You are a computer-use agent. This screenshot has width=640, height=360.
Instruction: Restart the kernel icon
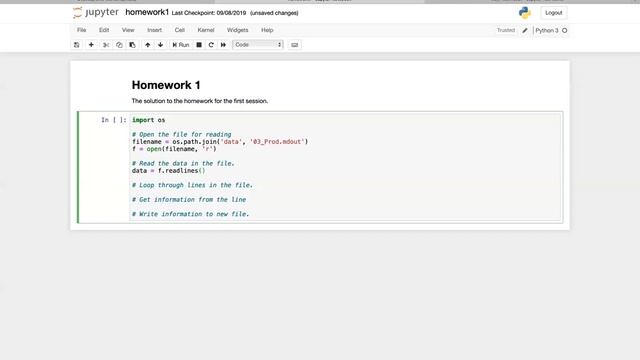coord(211,45)
